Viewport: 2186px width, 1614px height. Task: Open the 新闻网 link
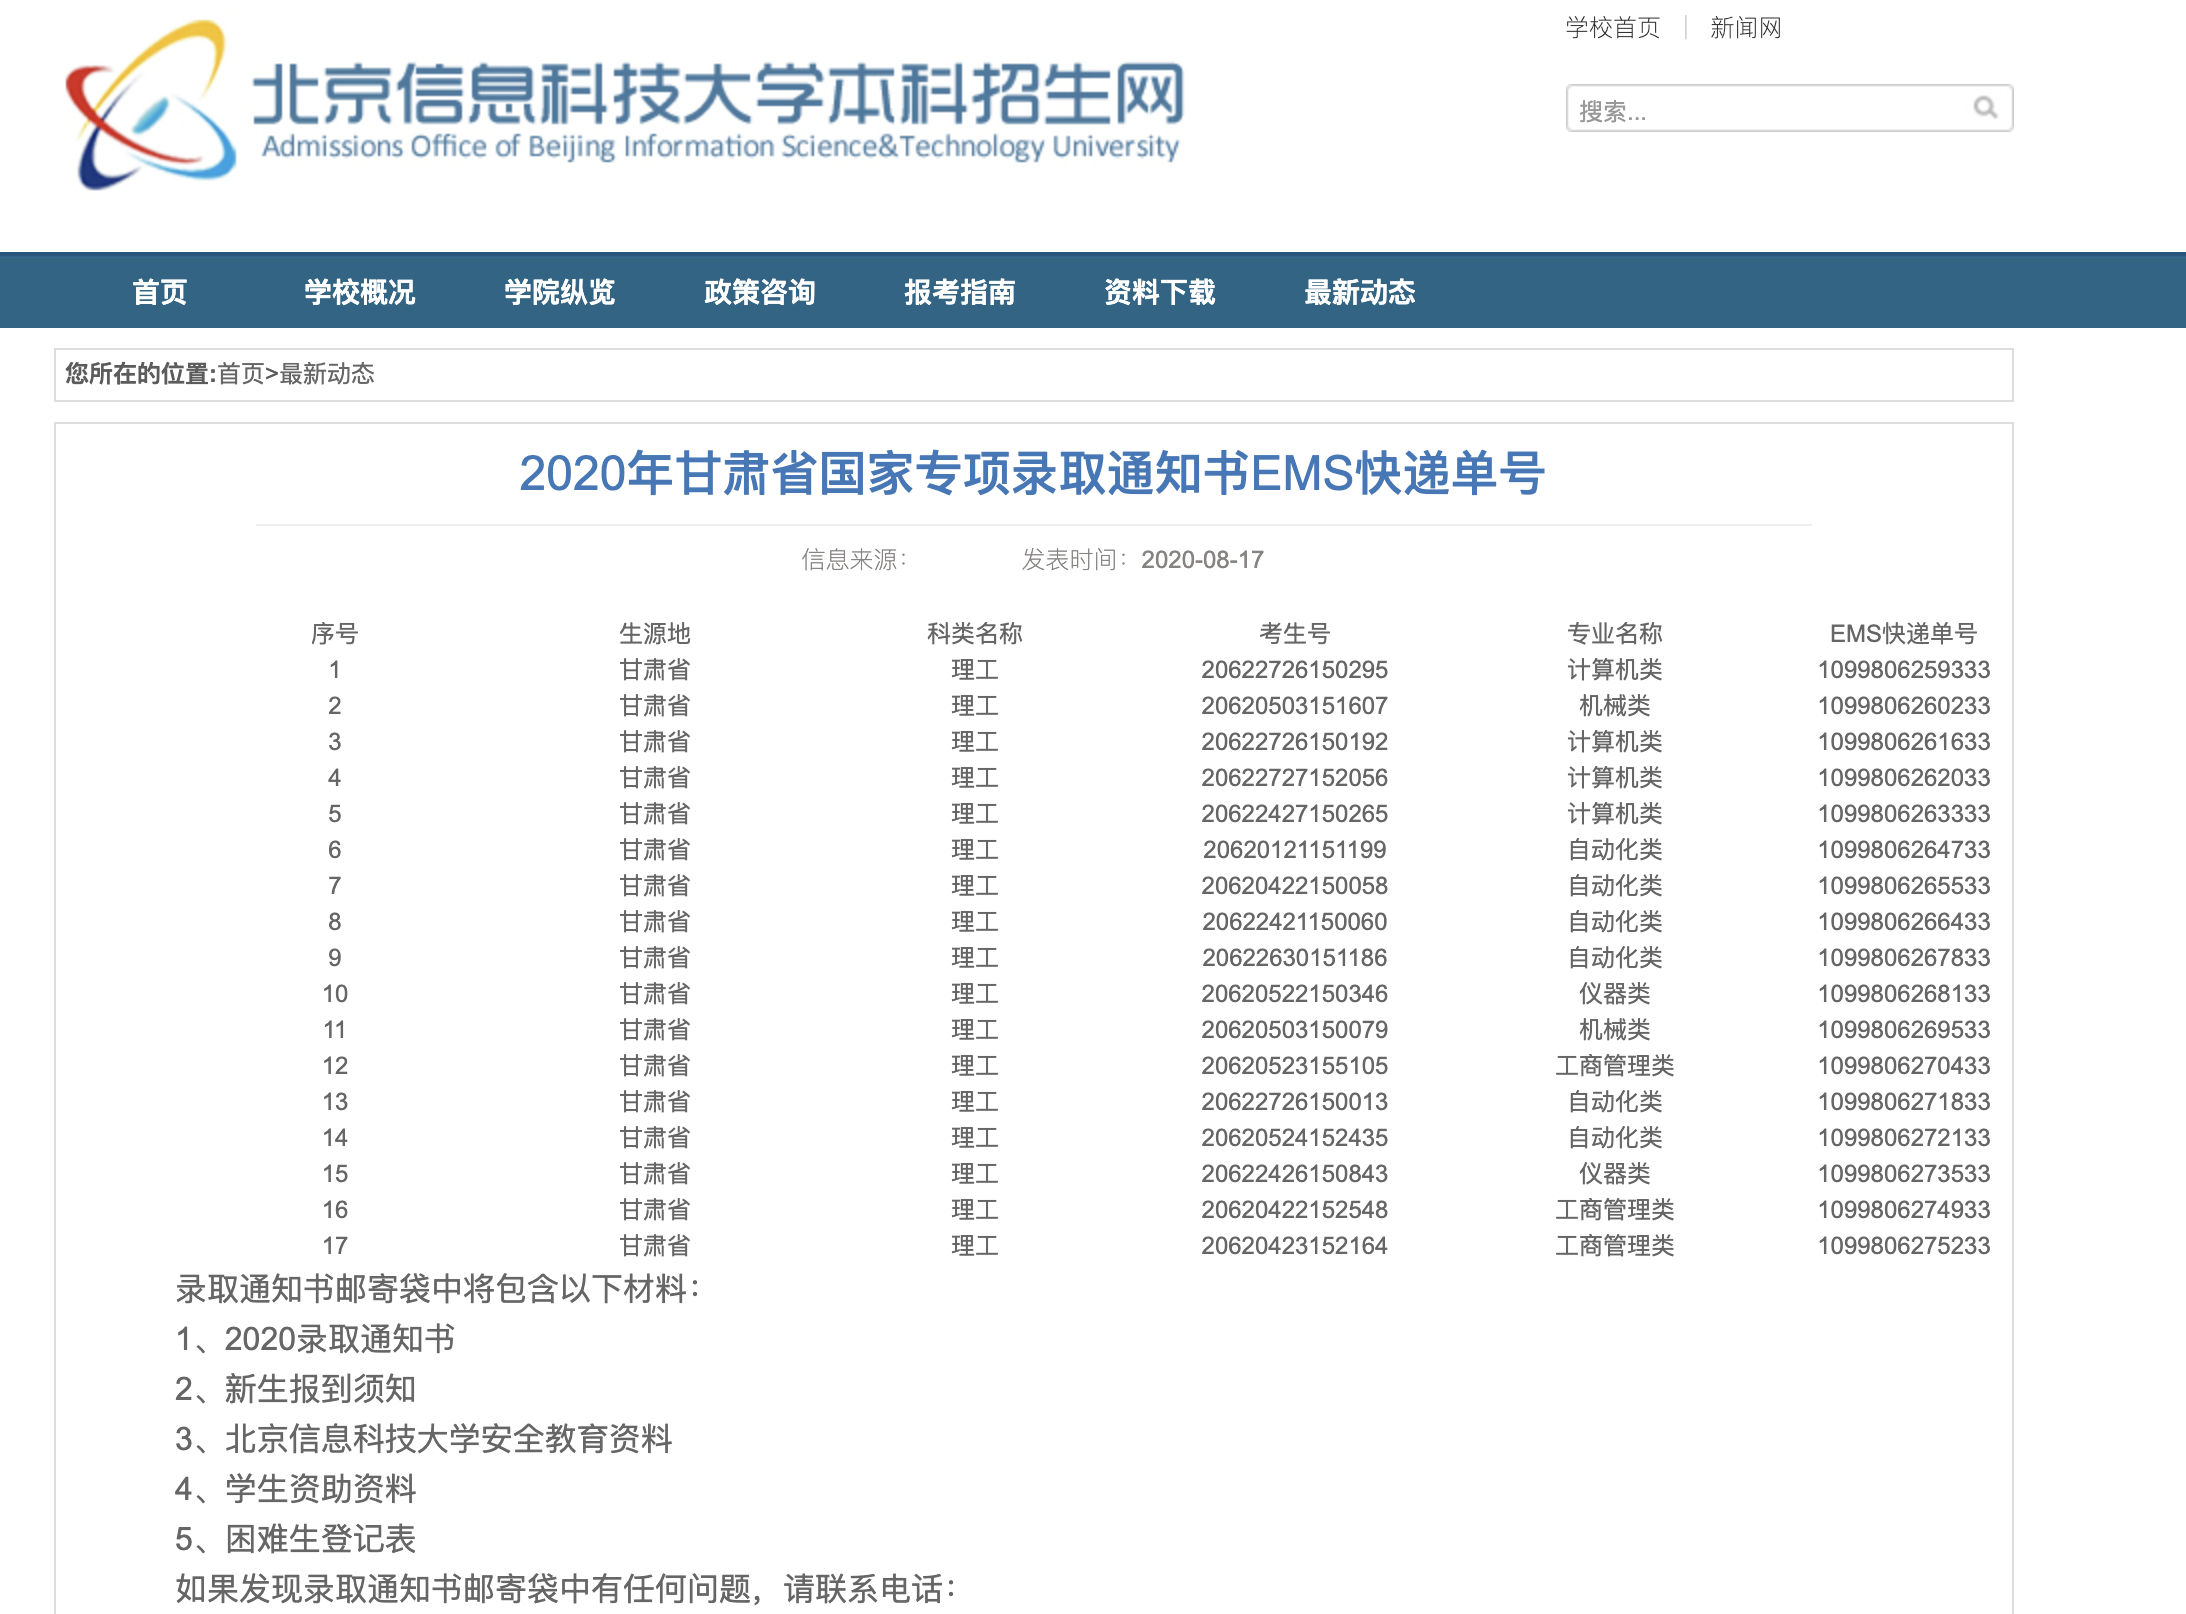(1745, 28)
